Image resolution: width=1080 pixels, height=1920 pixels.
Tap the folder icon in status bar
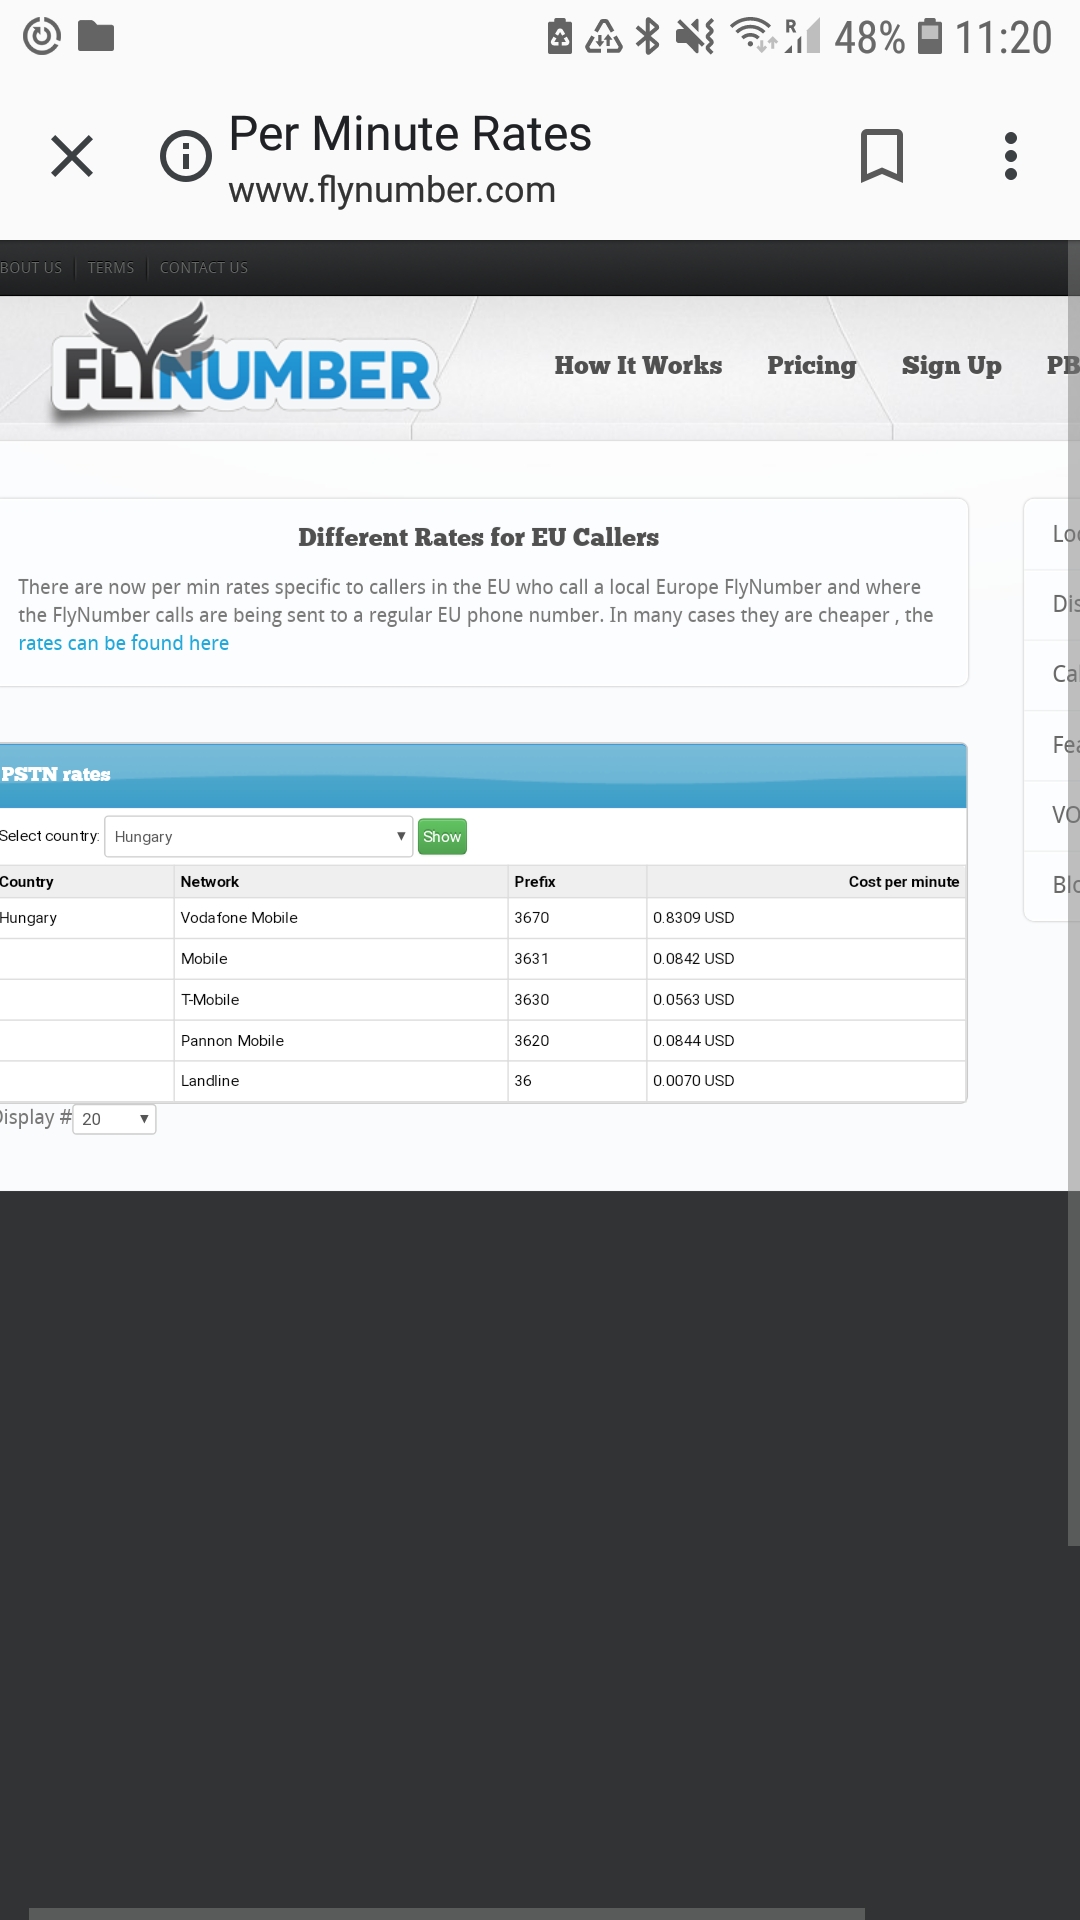pos(96,37)
